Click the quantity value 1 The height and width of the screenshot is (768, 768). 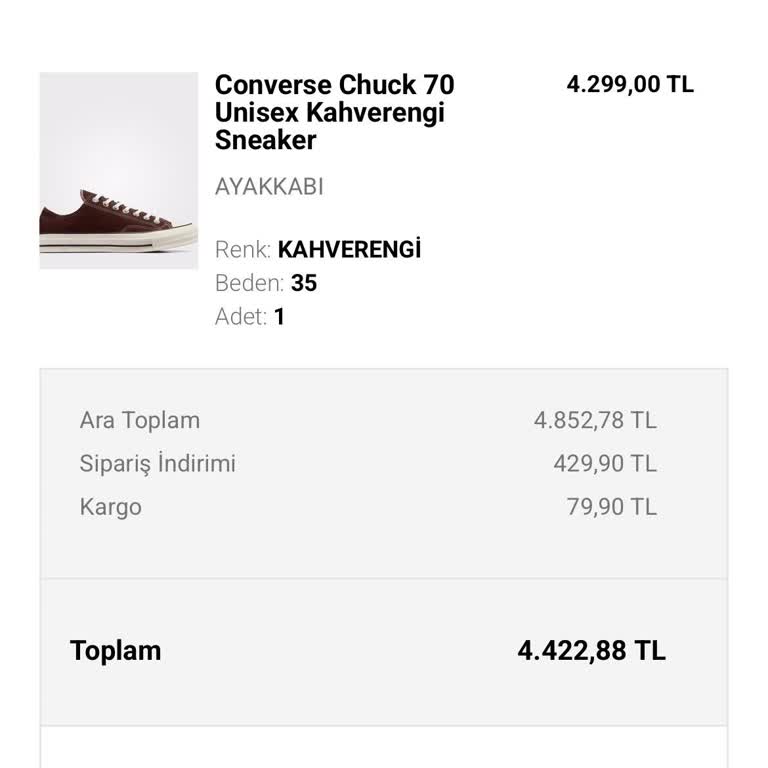[280, 317]
